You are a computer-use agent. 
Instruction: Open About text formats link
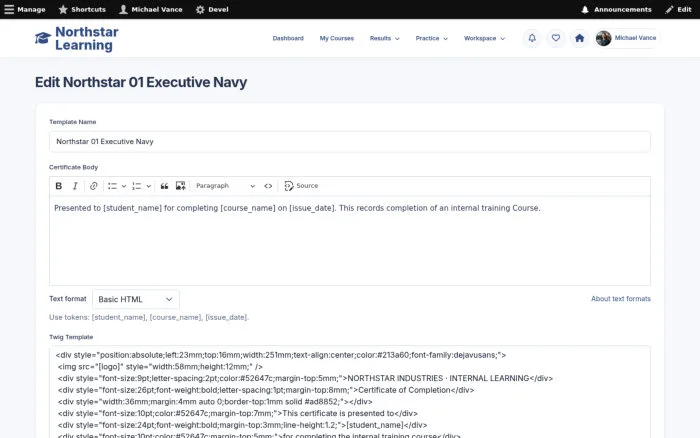(x=621, y=299)
